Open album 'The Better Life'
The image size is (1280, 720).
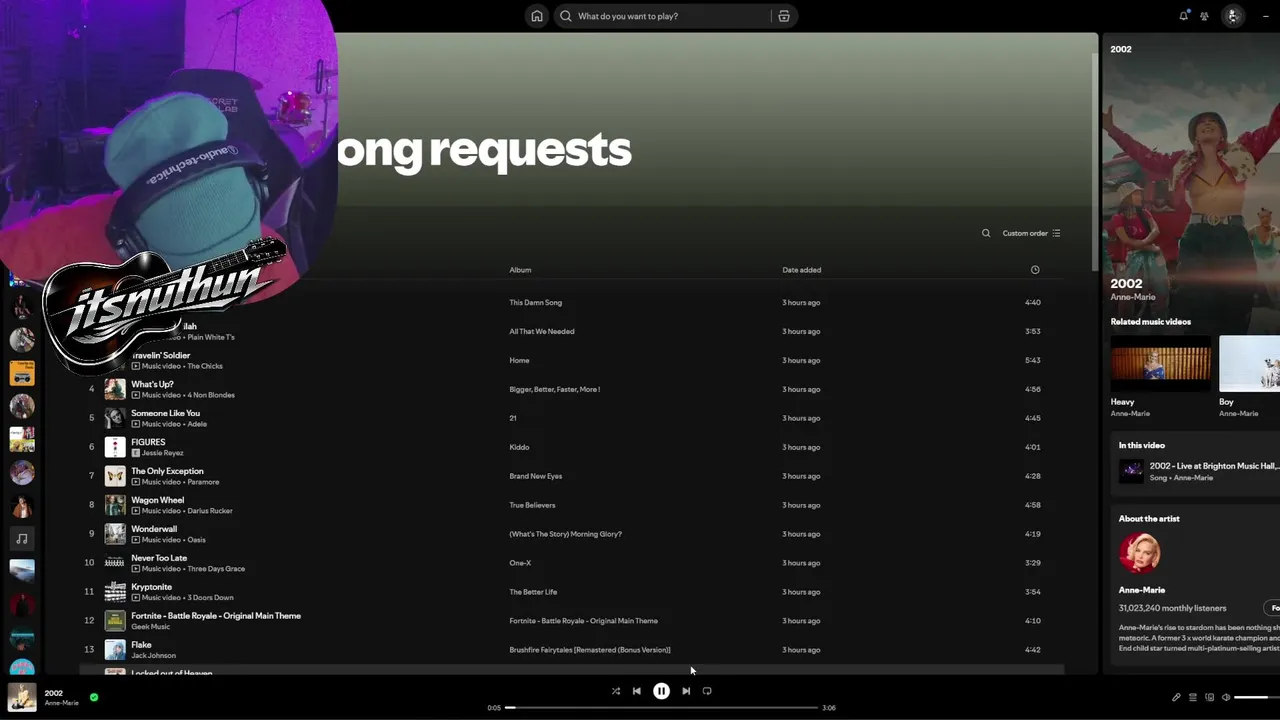(533, 592)
